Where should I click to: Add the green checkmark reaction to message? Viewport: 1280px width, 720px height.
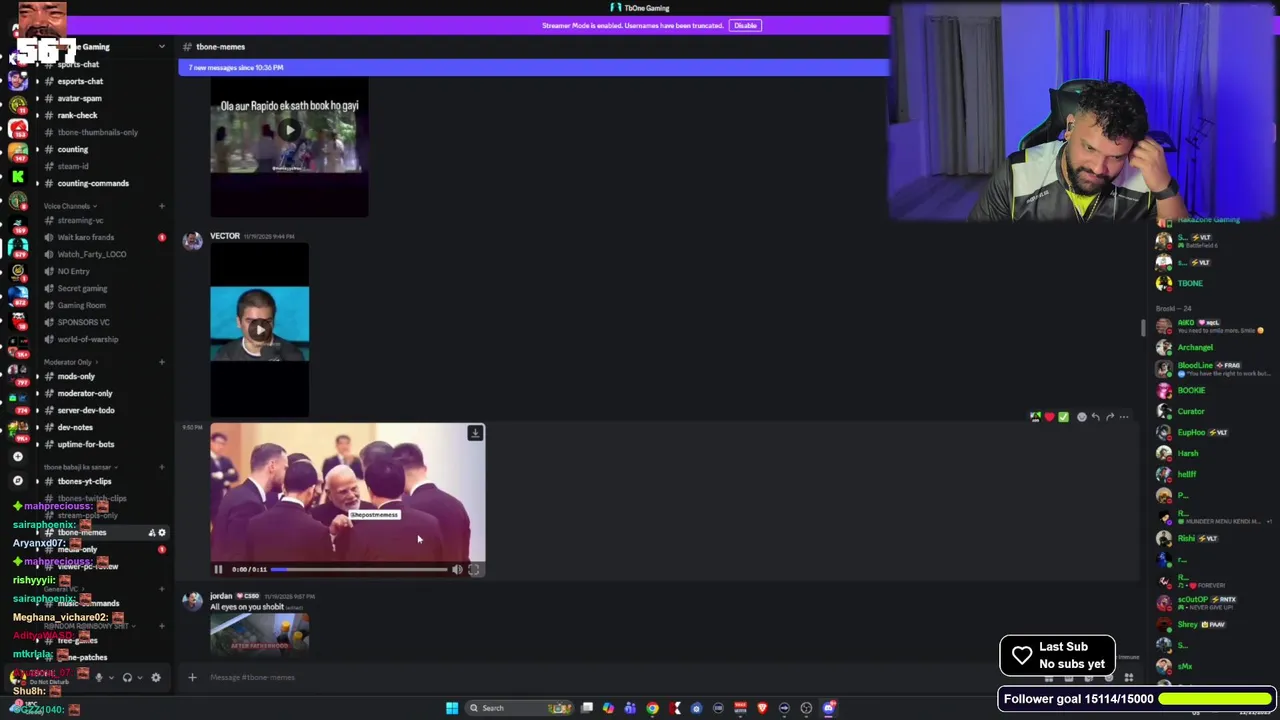click(x=1063, y=417)
